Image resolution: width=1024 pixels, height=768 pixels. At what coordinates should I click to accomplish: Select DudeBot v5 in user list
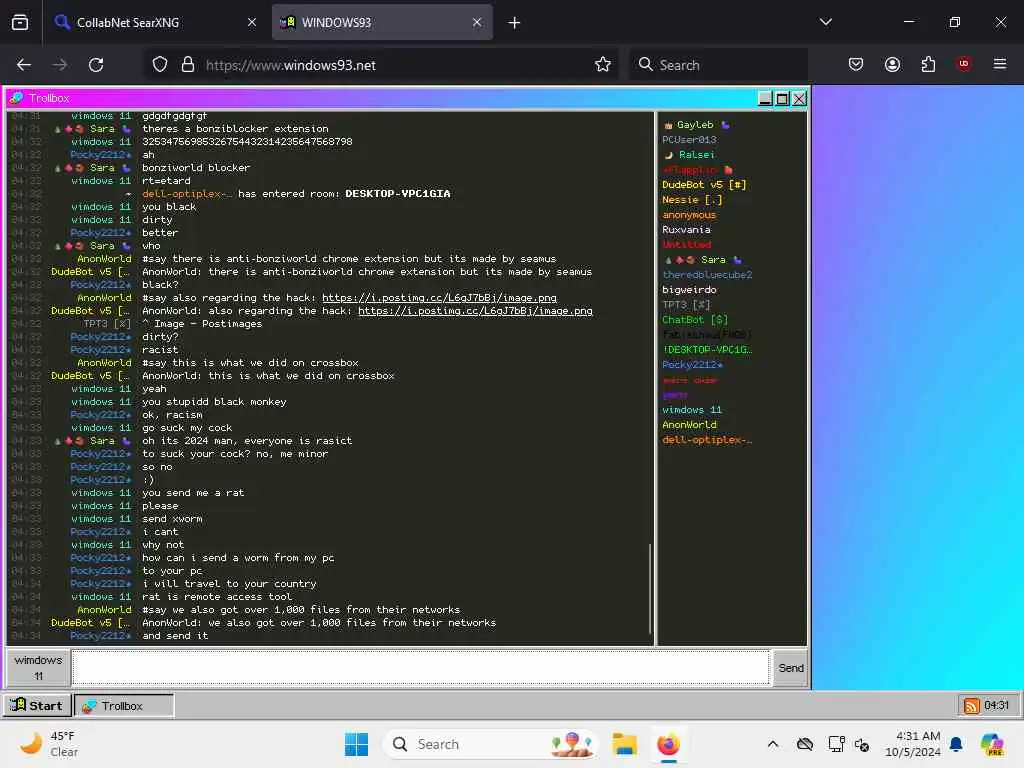[704, 185]
